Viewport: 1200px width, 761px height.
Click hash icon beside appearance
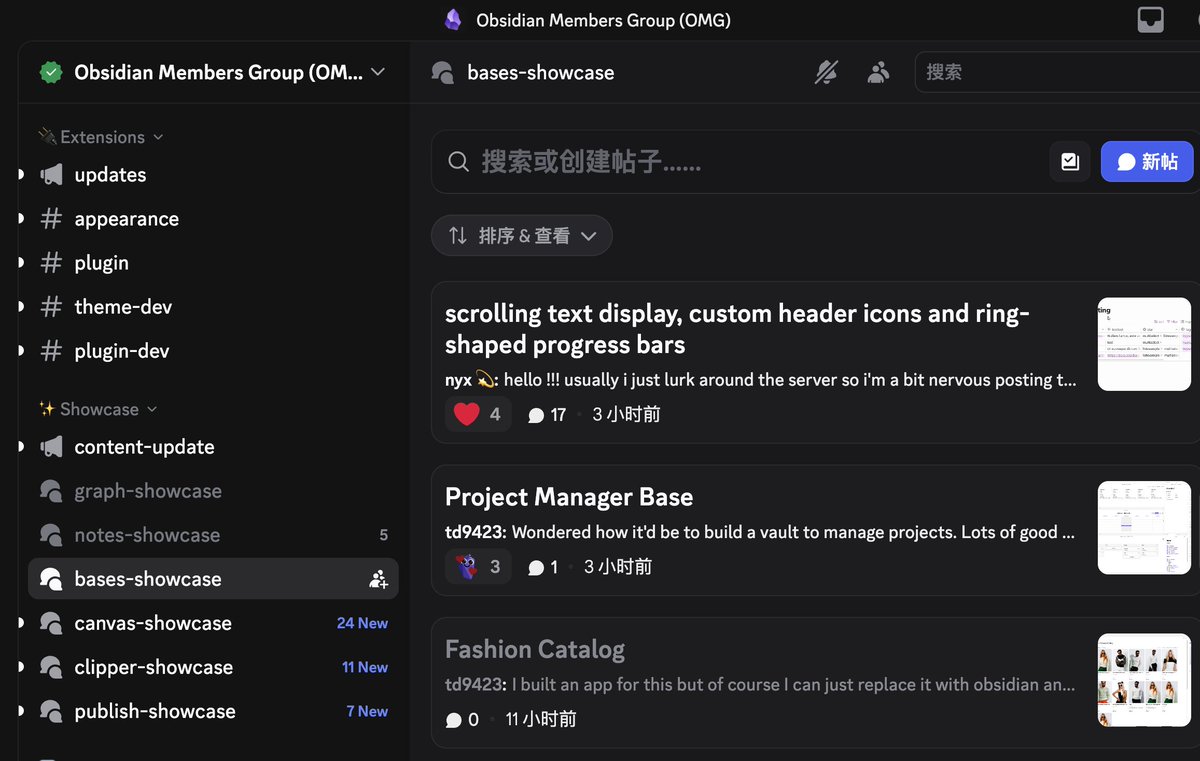point(51,219)
